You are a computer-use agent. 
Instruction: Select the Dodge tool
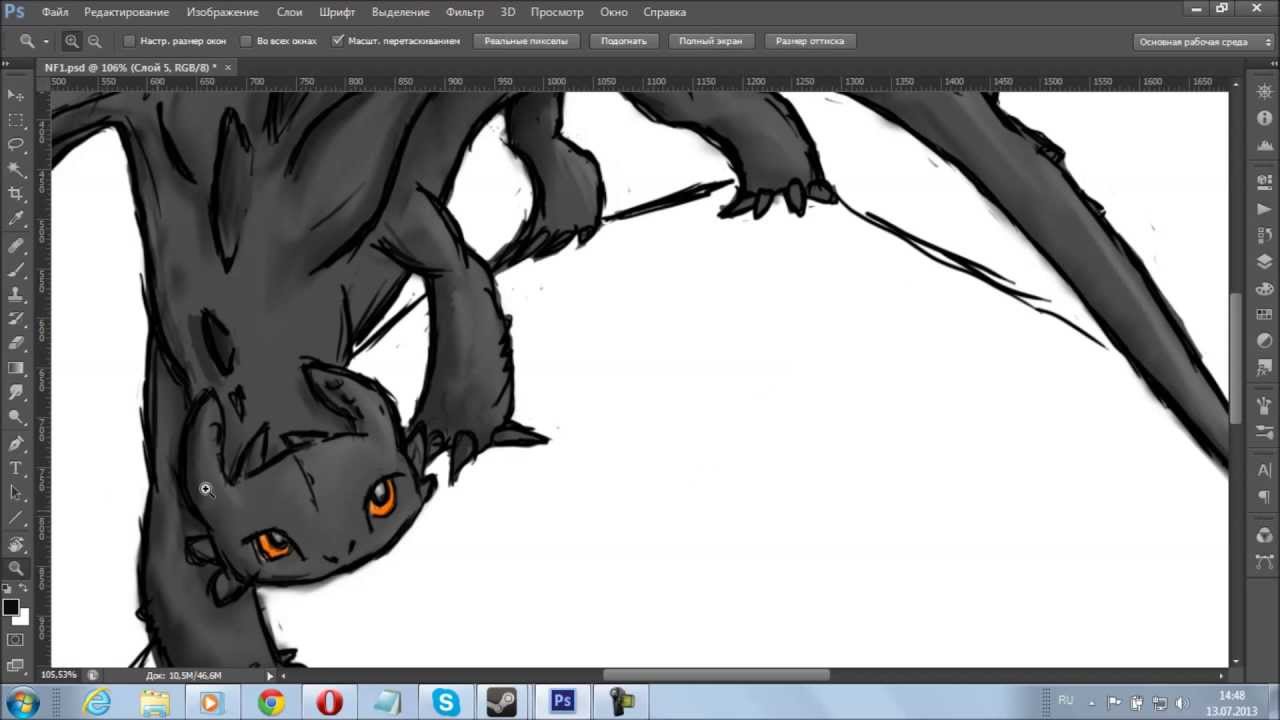[x=16, y=417]
